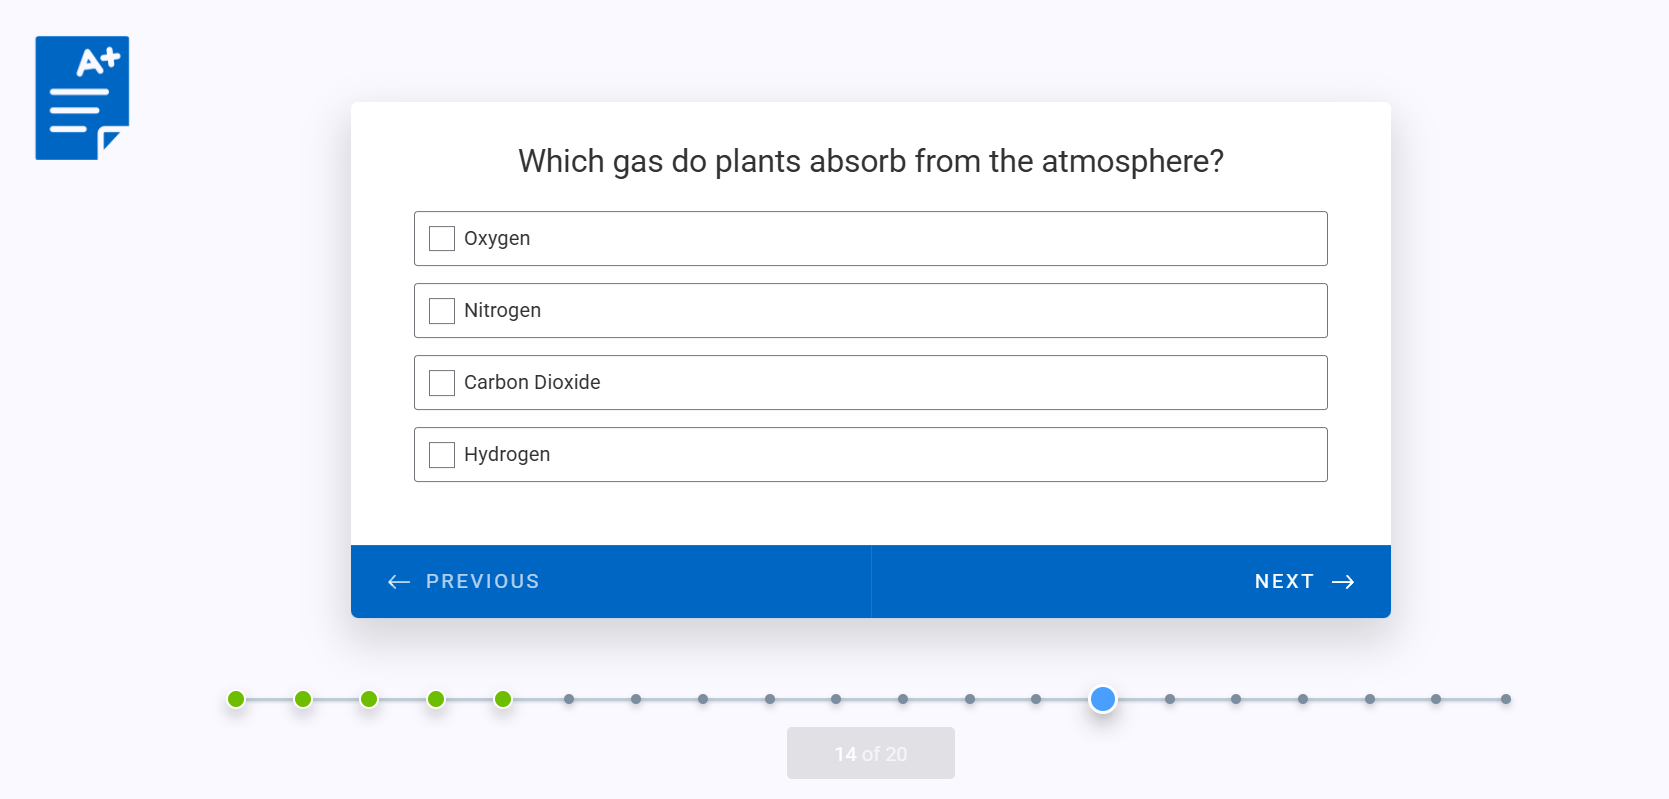Click the right arrow icon beside Next
This screenshot has width=1669, height=799.
[1343, 582]
